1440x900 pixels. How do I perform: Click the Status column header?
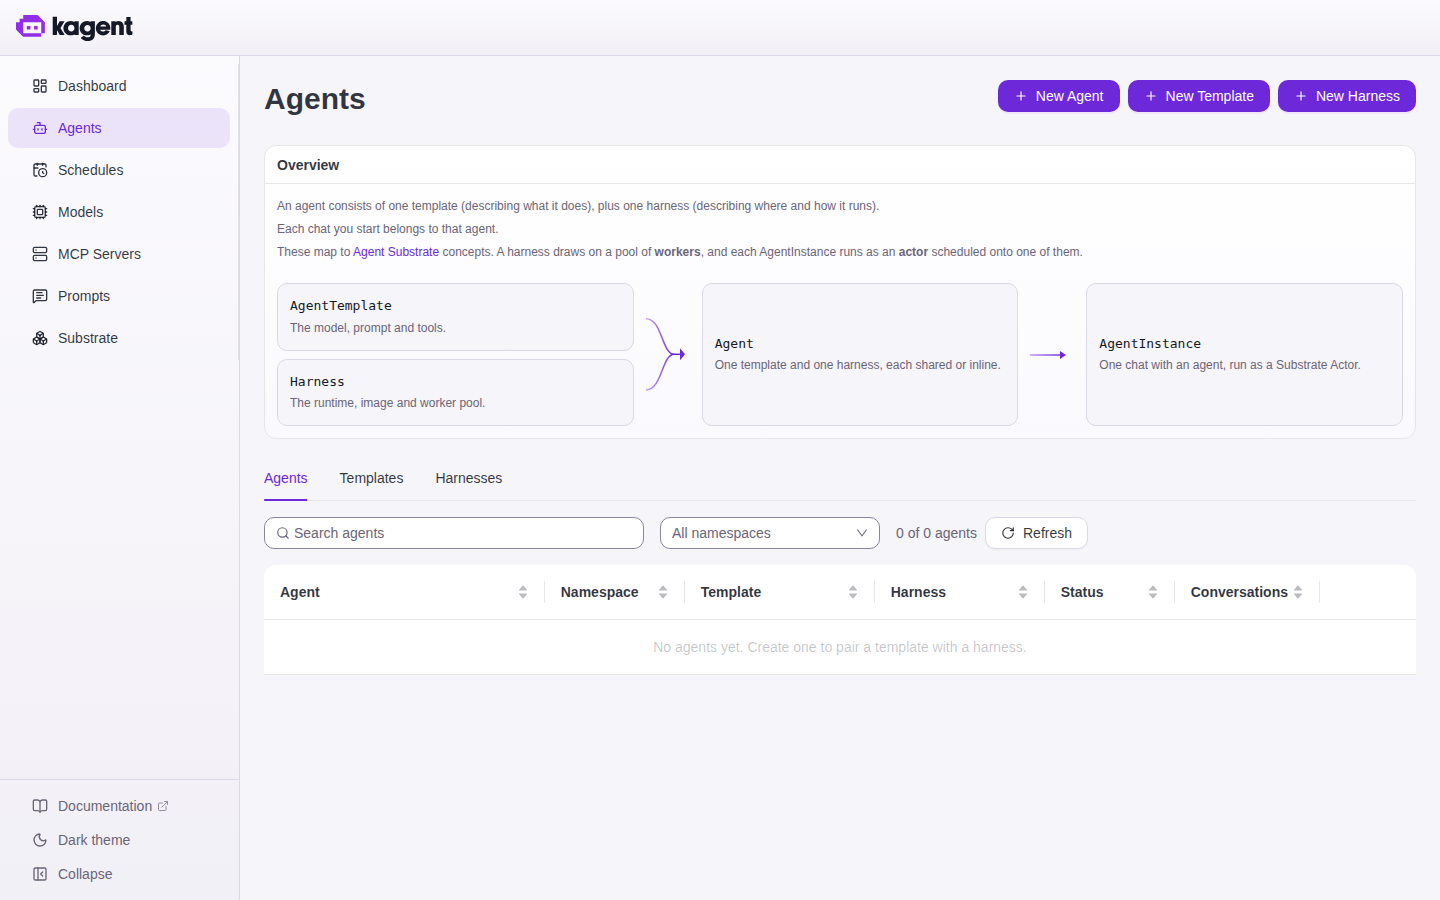pos(1109,592)
